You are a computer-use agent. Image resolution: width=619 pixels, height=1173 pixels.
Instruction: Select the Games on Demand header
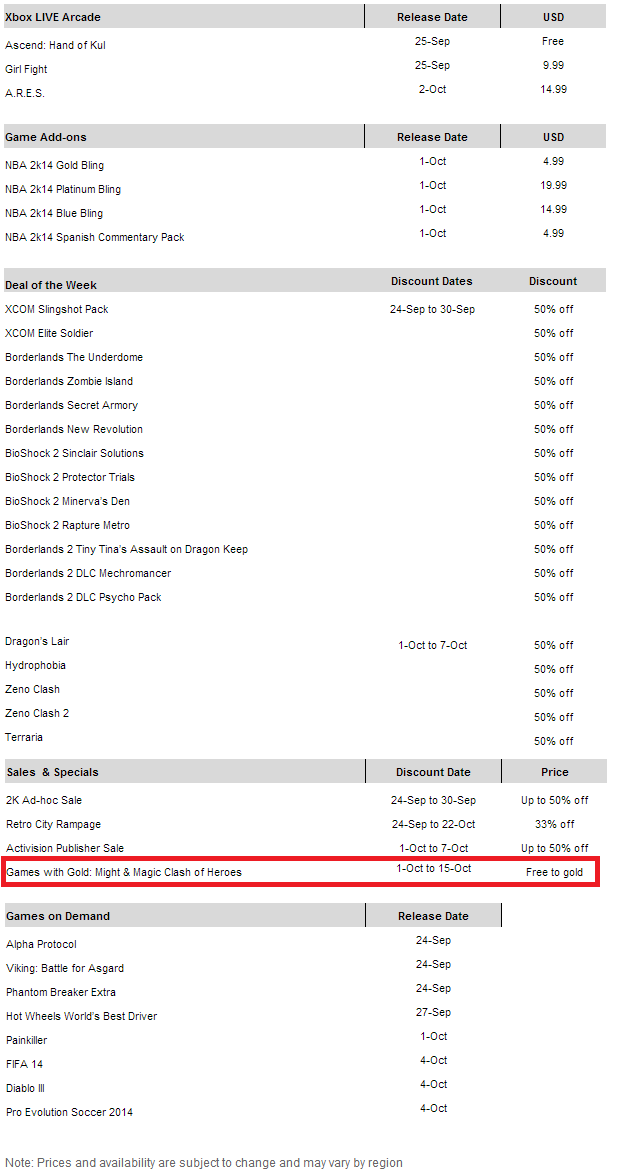pos(58,916)
